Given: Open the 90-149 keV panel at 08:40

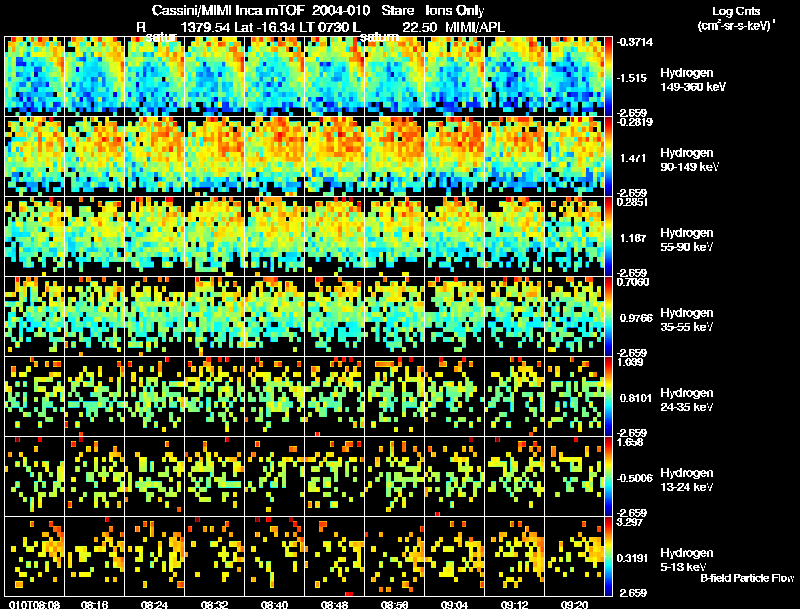Looking at the screenshot, I should click(274, 156).
